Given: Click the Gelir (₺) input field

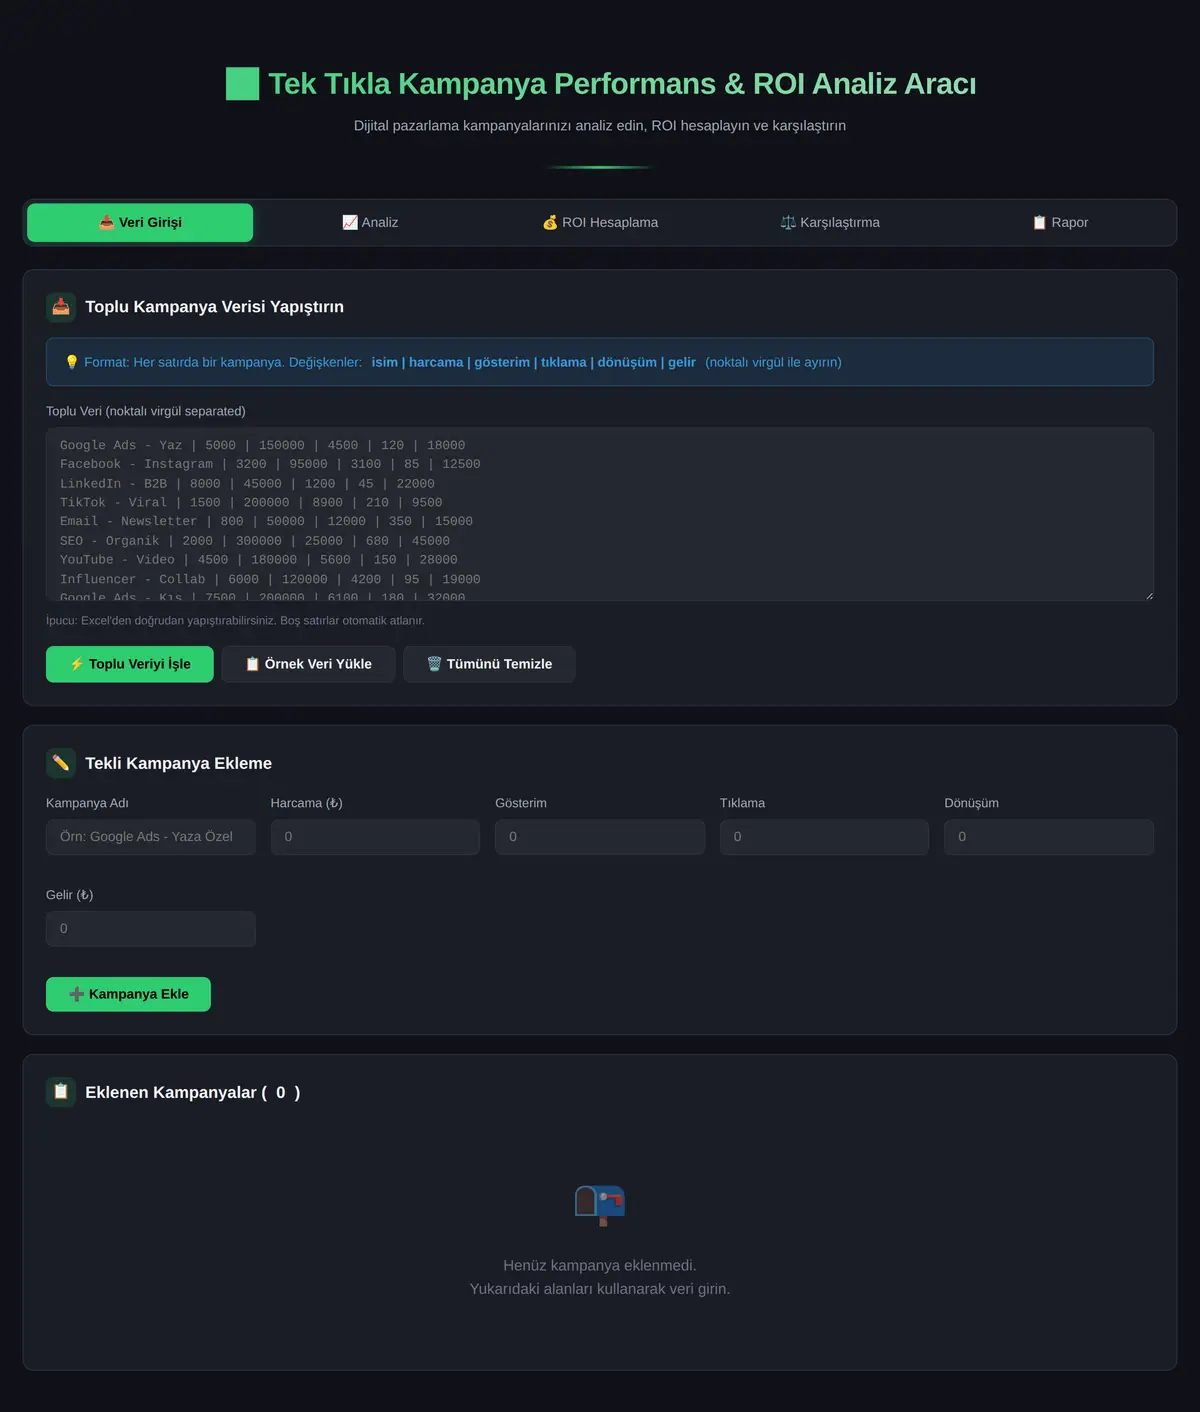Looking at the screenshot, I should pyautogui.click(x=151, y=929).
